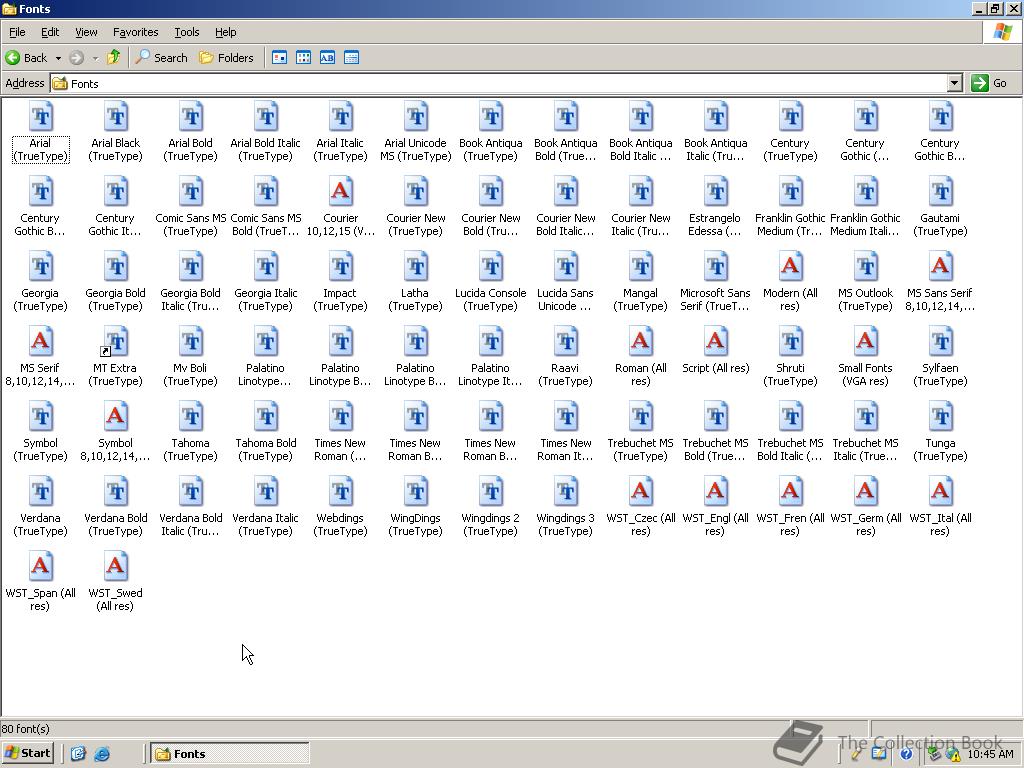1024x768 pixels.
Task: Select the Wingdings 3 font icon
Action: [566, 493]
